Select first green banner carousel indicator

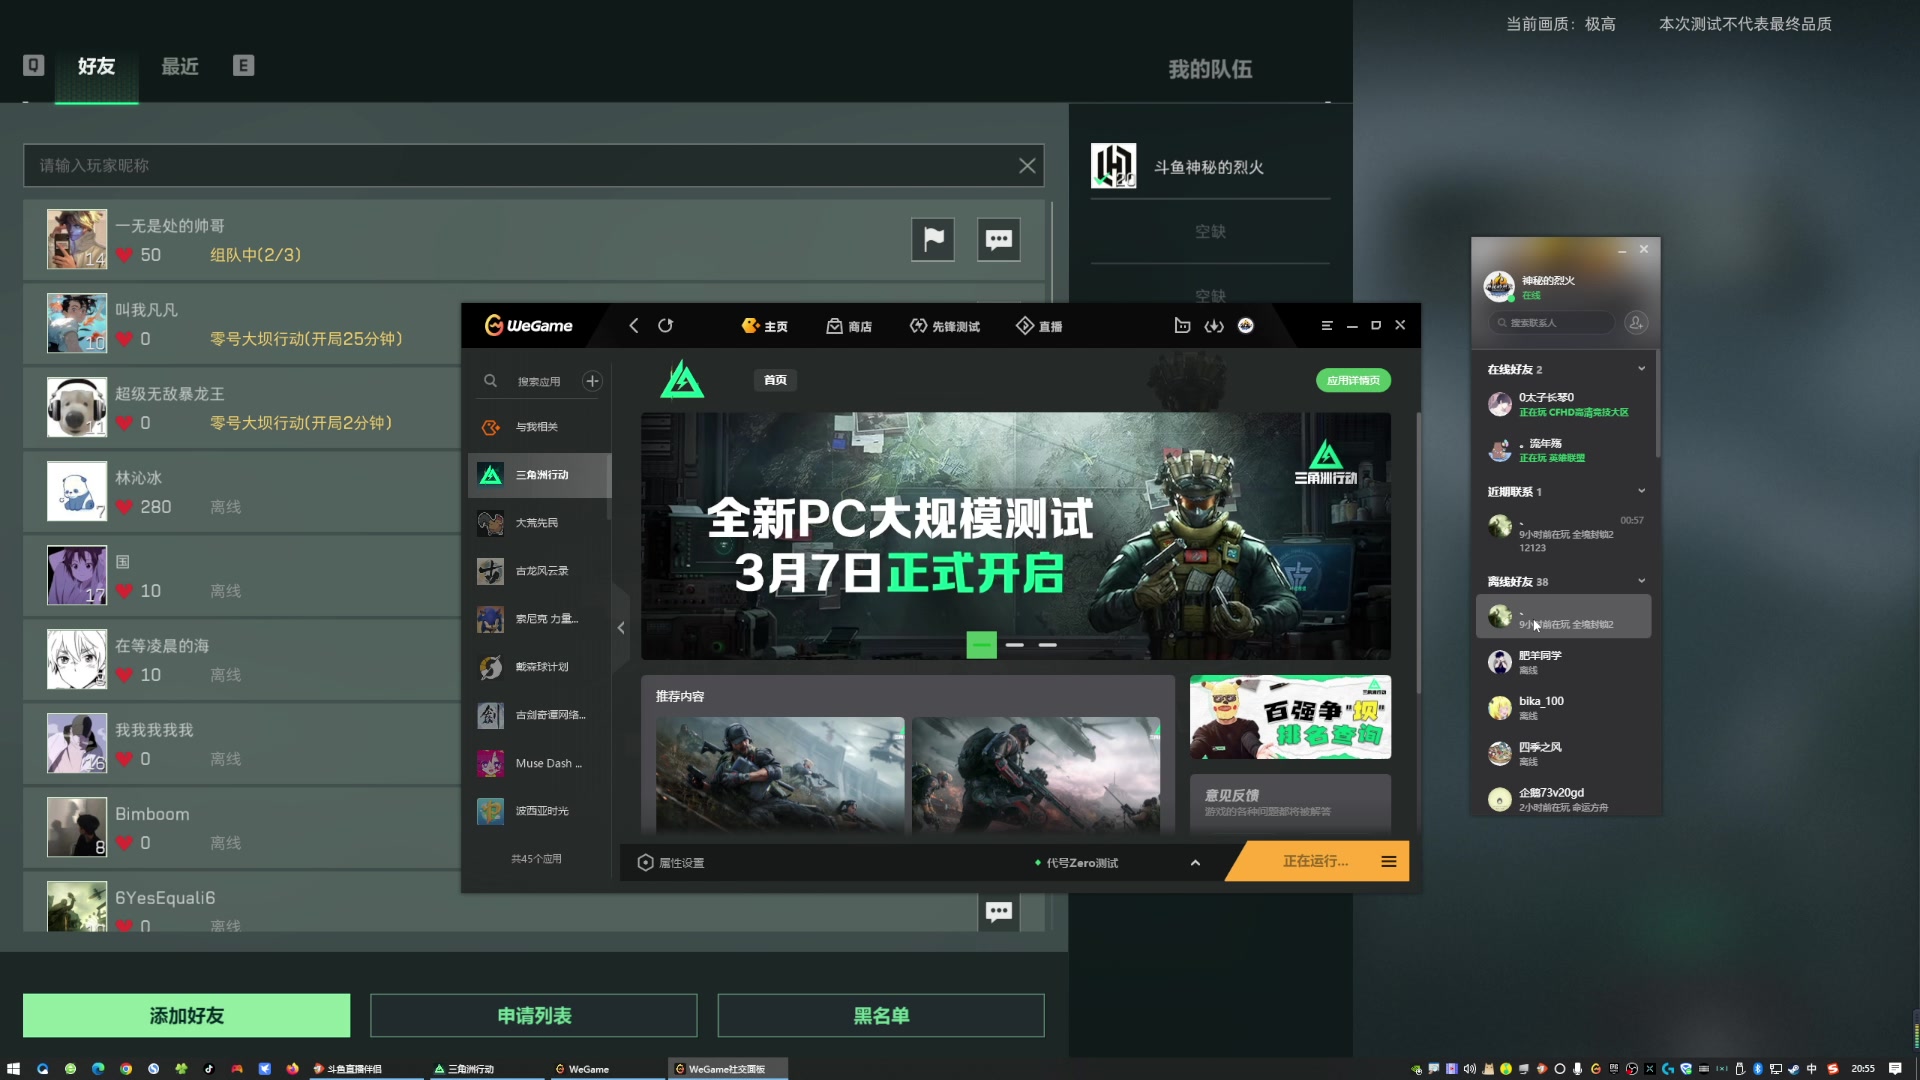click(981, 645)
